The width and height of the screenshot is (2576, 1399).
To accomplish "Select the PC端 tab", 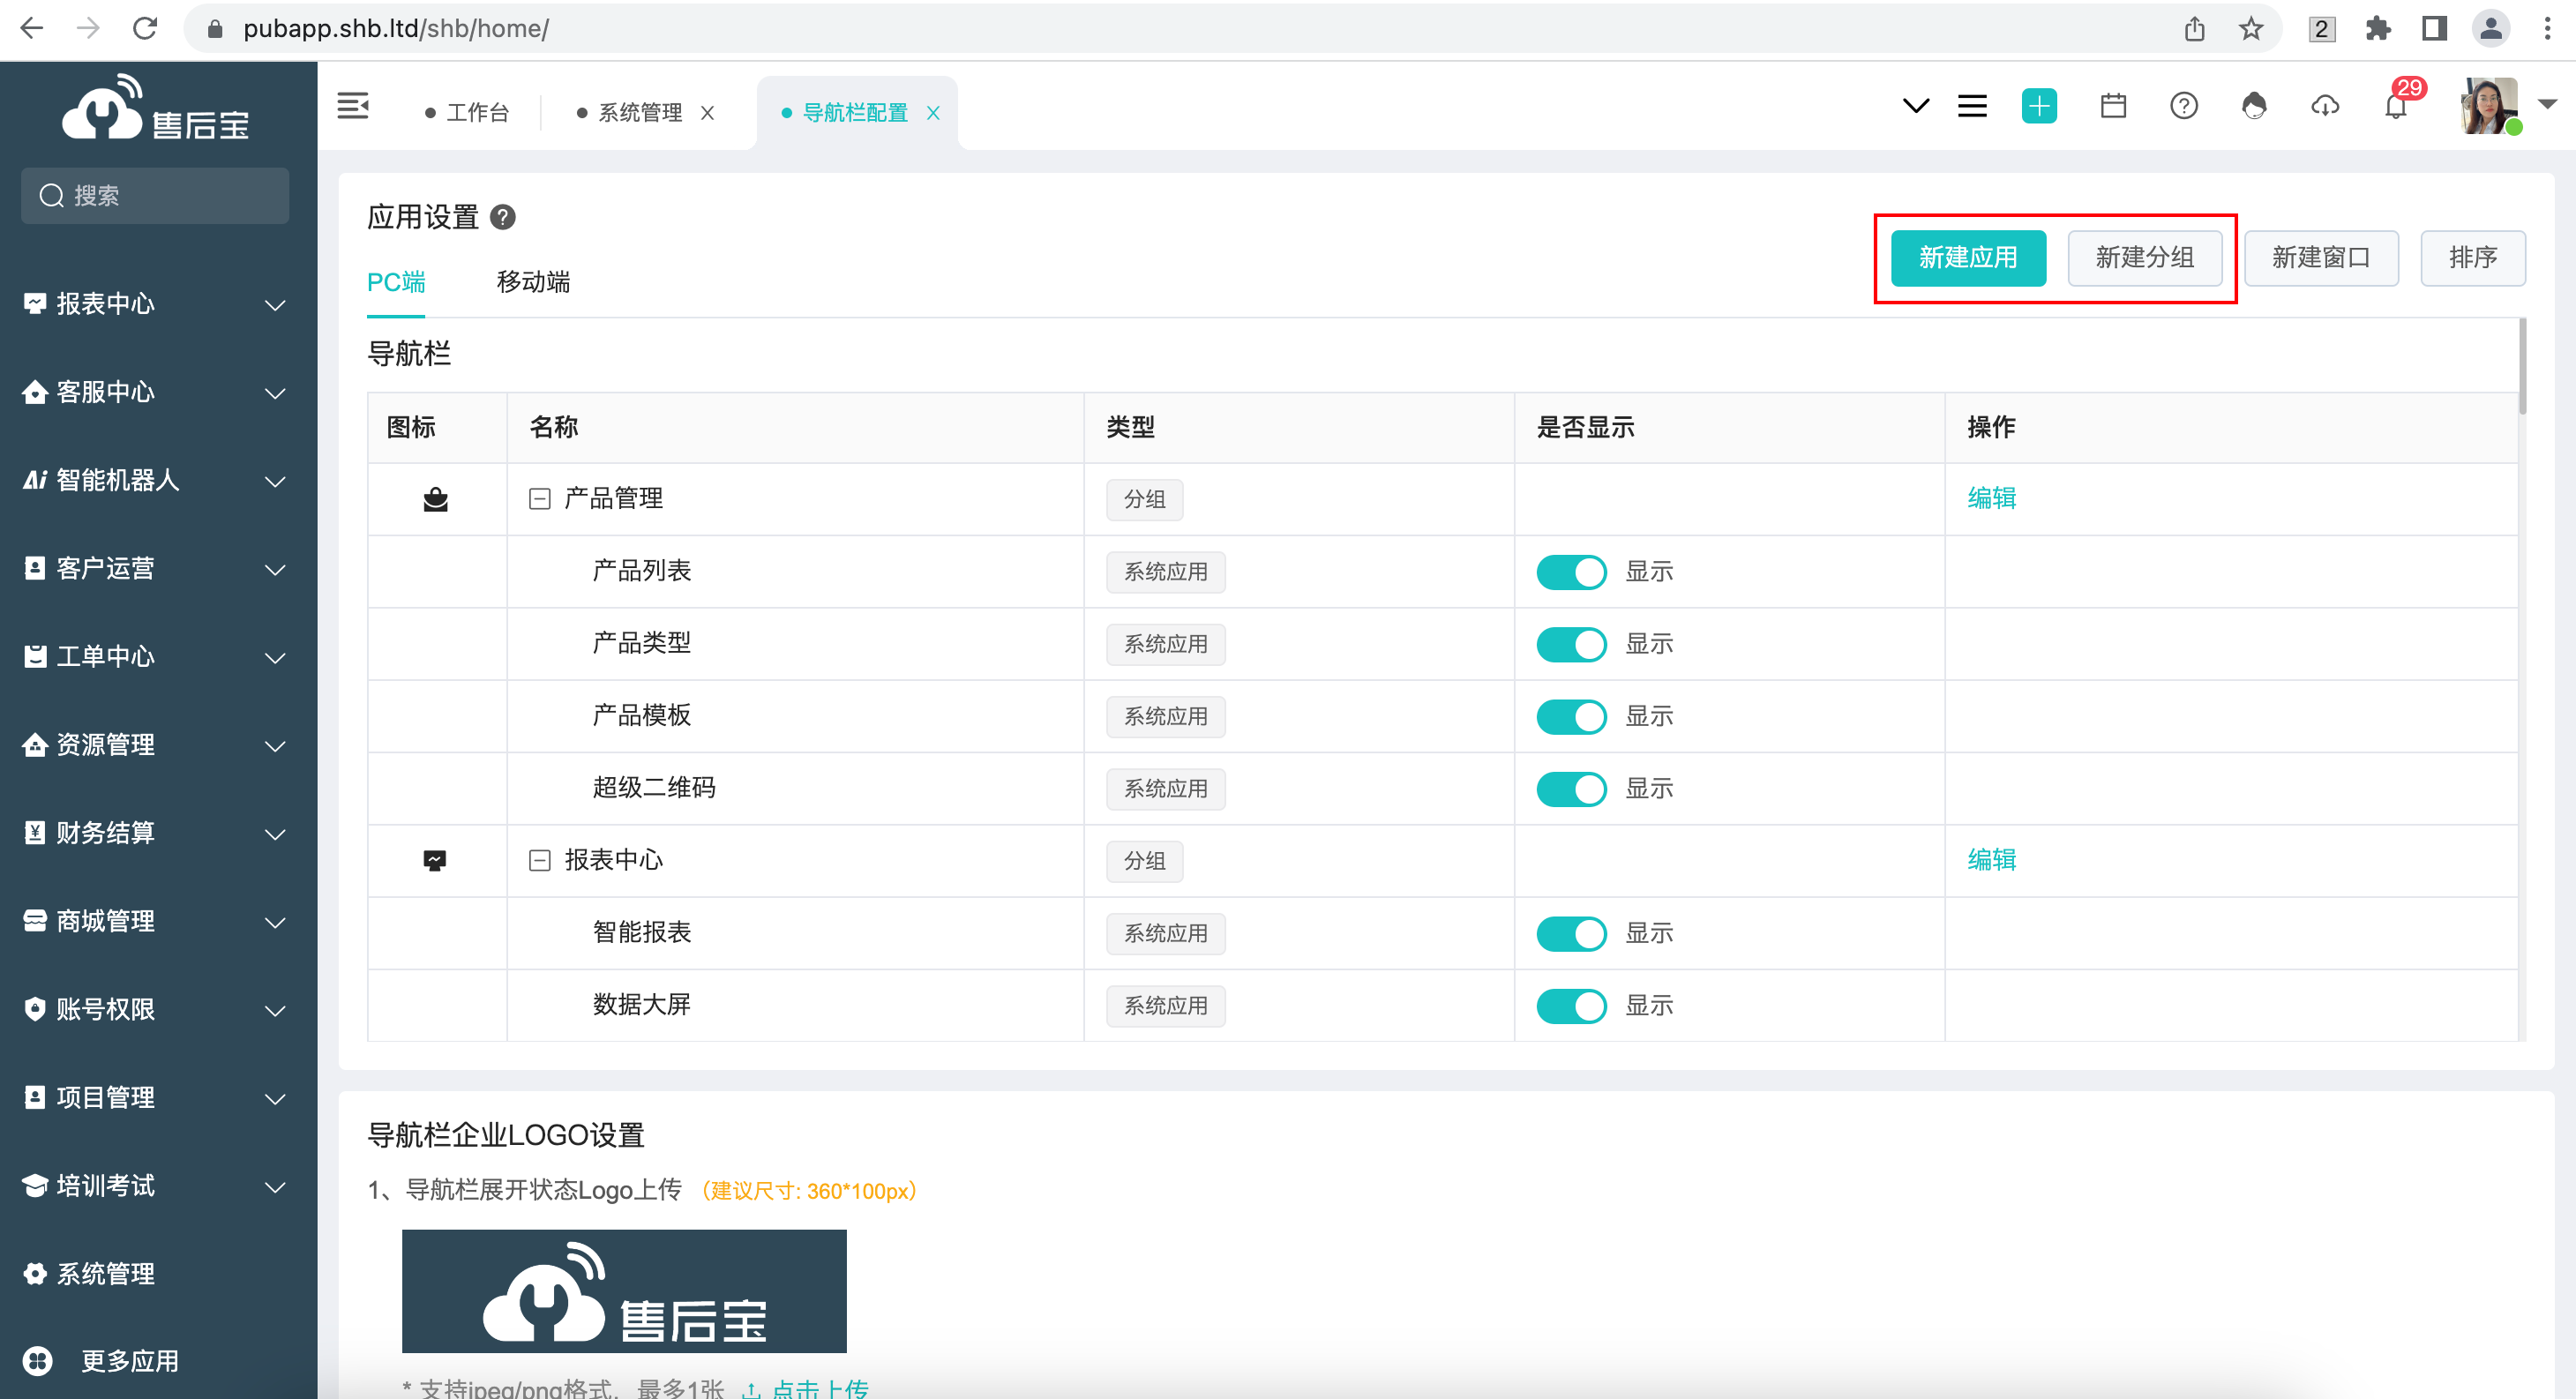I will pos(396,282).
